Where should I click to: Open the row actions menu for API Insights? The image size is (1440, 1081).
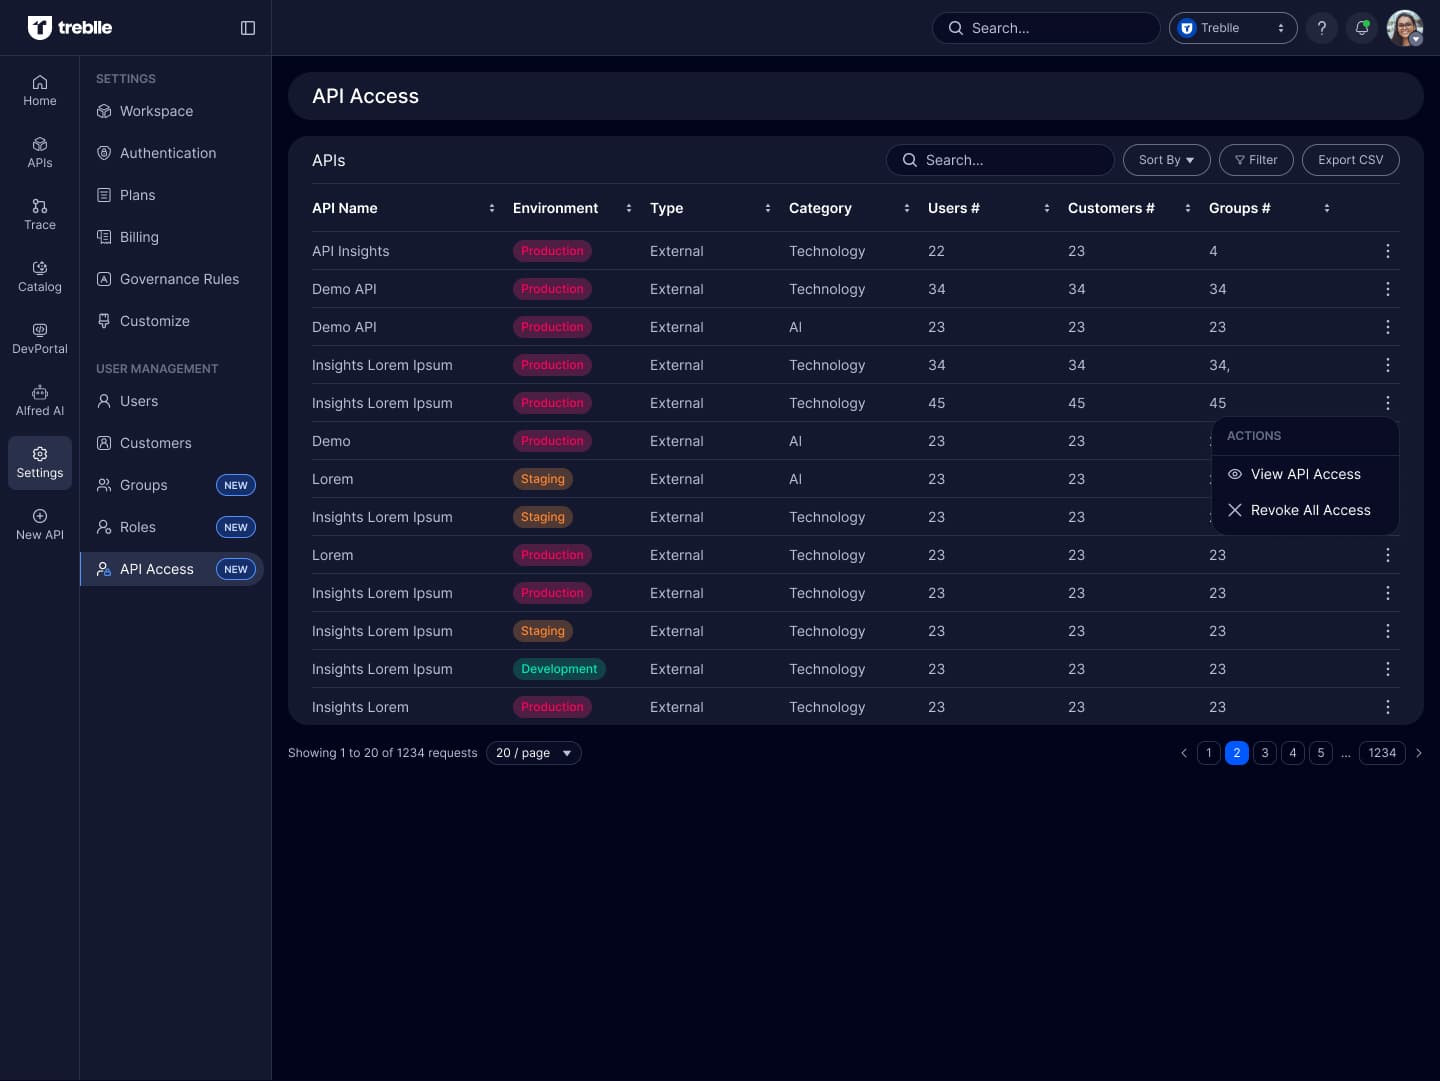(x=1387, y=251)
